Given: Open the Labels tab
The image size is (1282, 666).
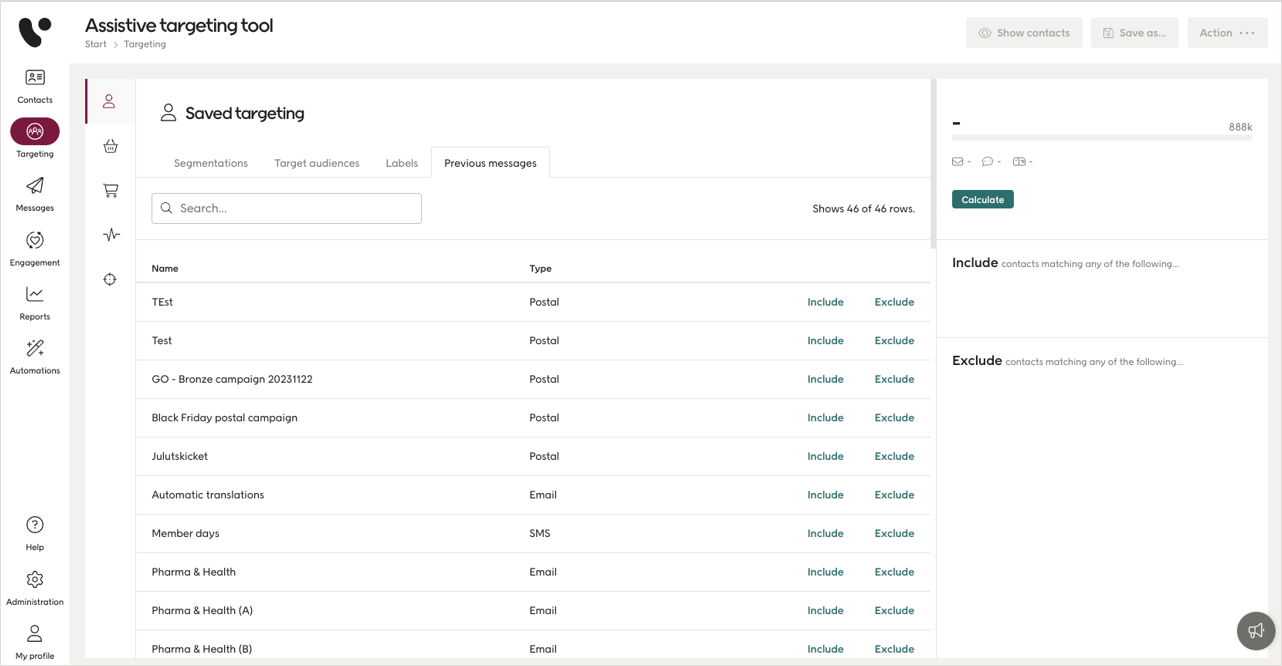Looking at the screenshot, I should [401, 163].
